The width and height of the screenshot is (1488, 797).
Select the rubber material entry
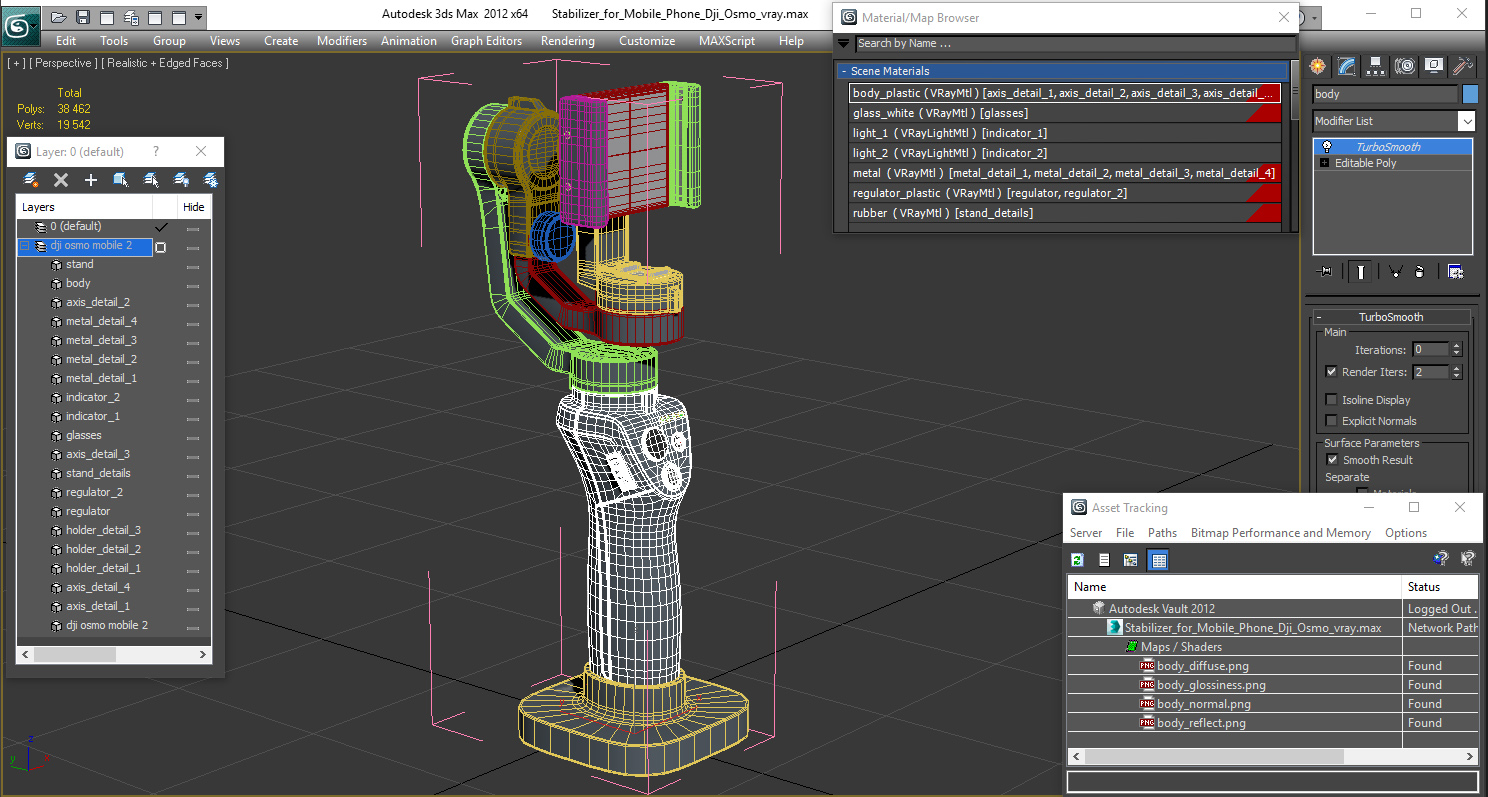tap(1065, 213)
